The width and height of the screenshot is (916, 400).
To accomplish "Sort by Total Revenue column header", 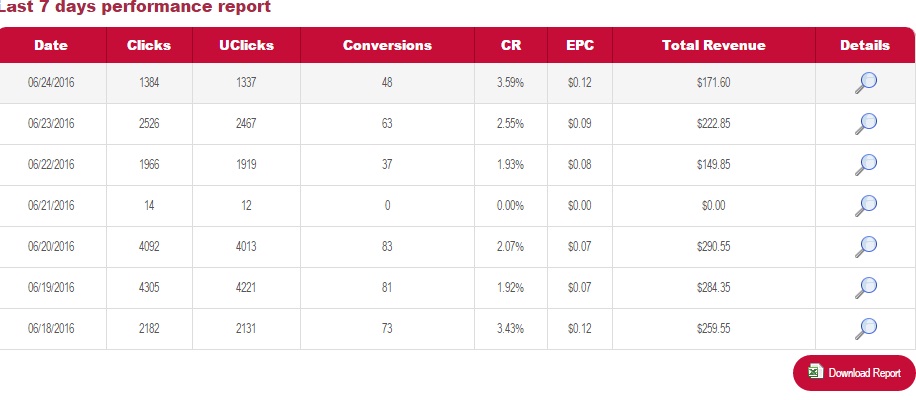I will point(713,45).
